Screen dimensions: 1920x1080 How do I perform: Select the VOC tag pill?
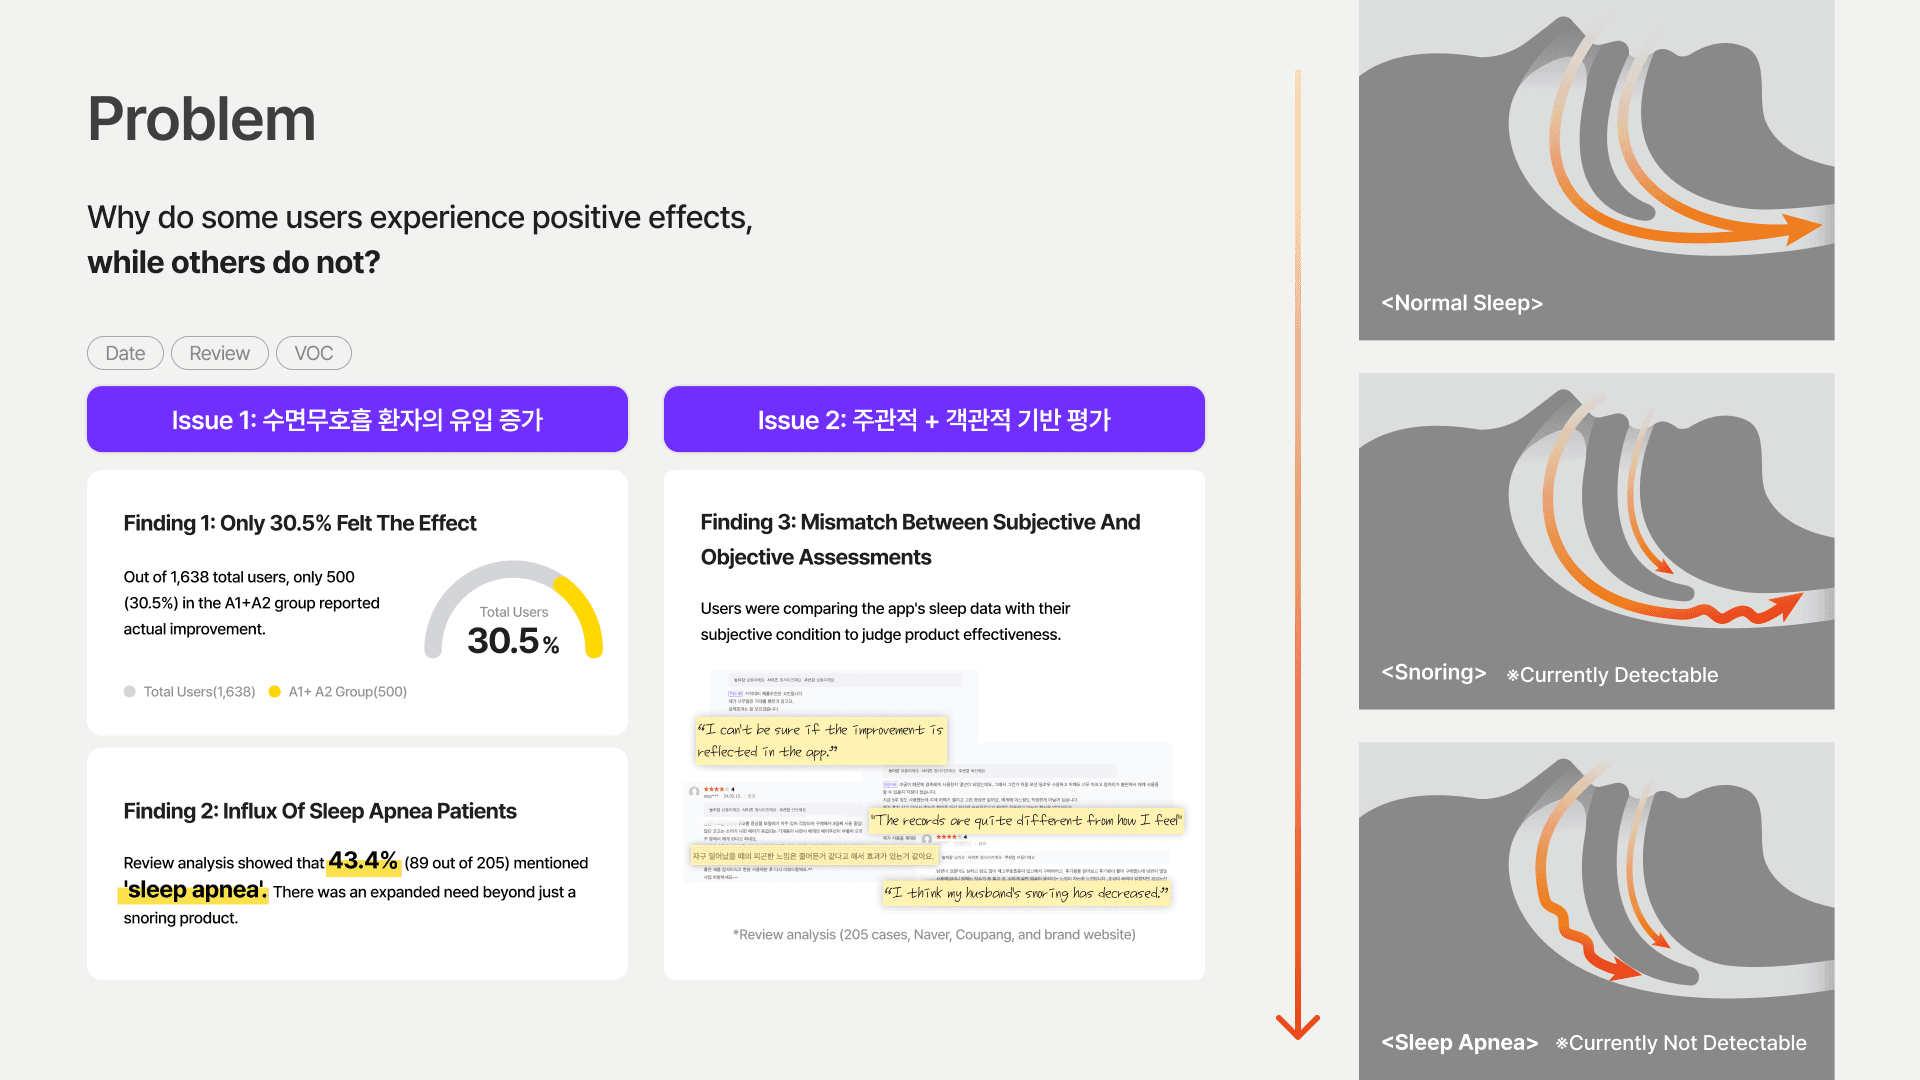pyautogui.click(x=313, y=353)
